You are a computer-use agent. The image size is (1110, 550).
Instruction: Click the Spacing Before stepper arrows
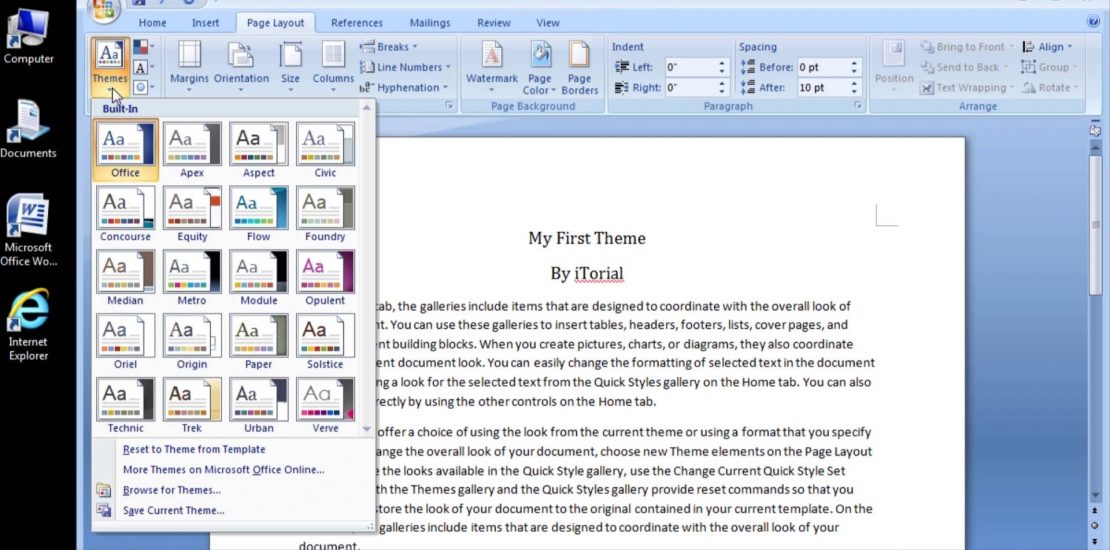[x=854, y=67]
